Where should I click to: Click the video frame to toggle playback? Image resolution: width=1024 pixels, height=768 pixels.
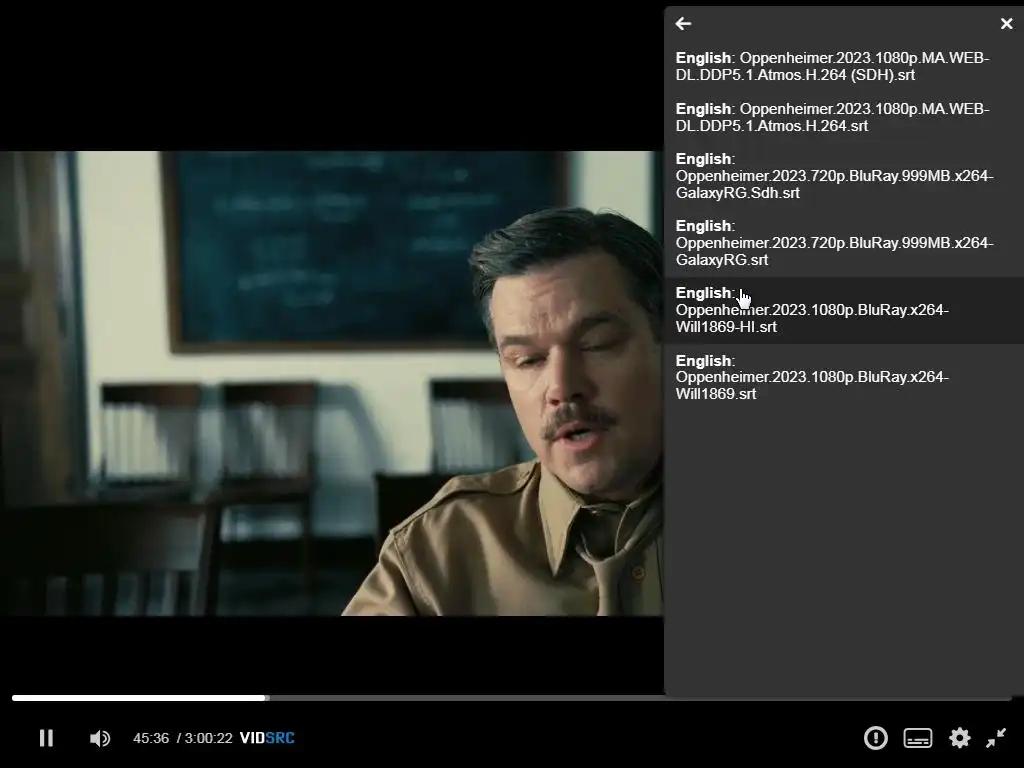pos(332,383)
